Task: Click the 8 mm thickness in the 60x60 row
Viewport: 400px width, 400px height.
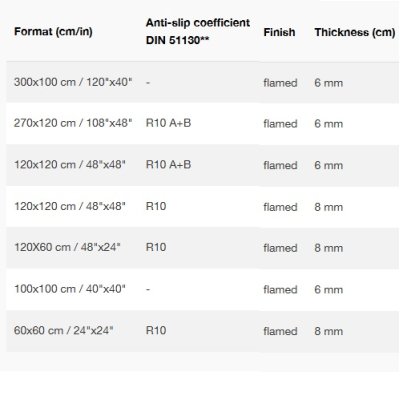Action: point(329,331)
